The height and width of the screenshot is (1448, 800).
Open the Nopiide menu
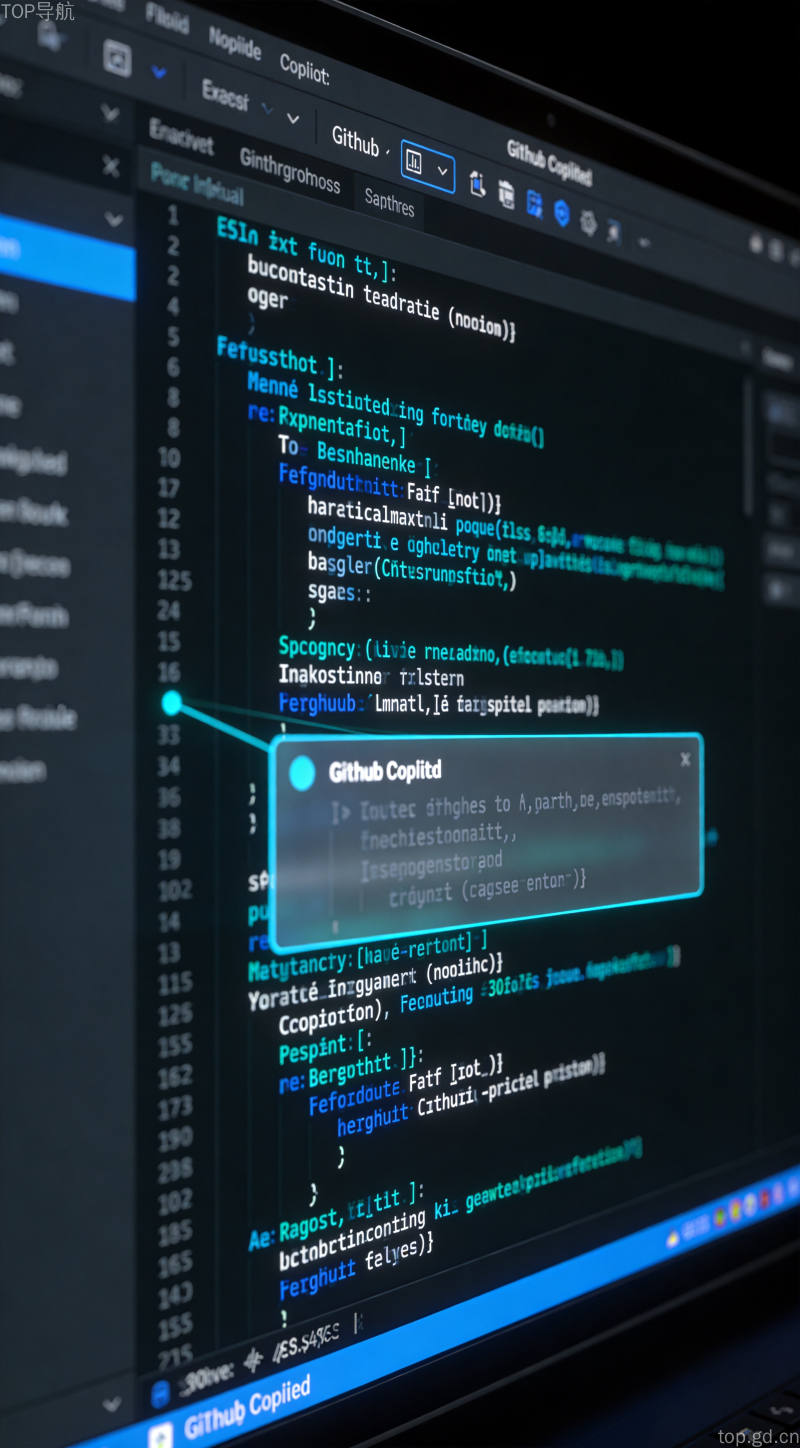235,43
